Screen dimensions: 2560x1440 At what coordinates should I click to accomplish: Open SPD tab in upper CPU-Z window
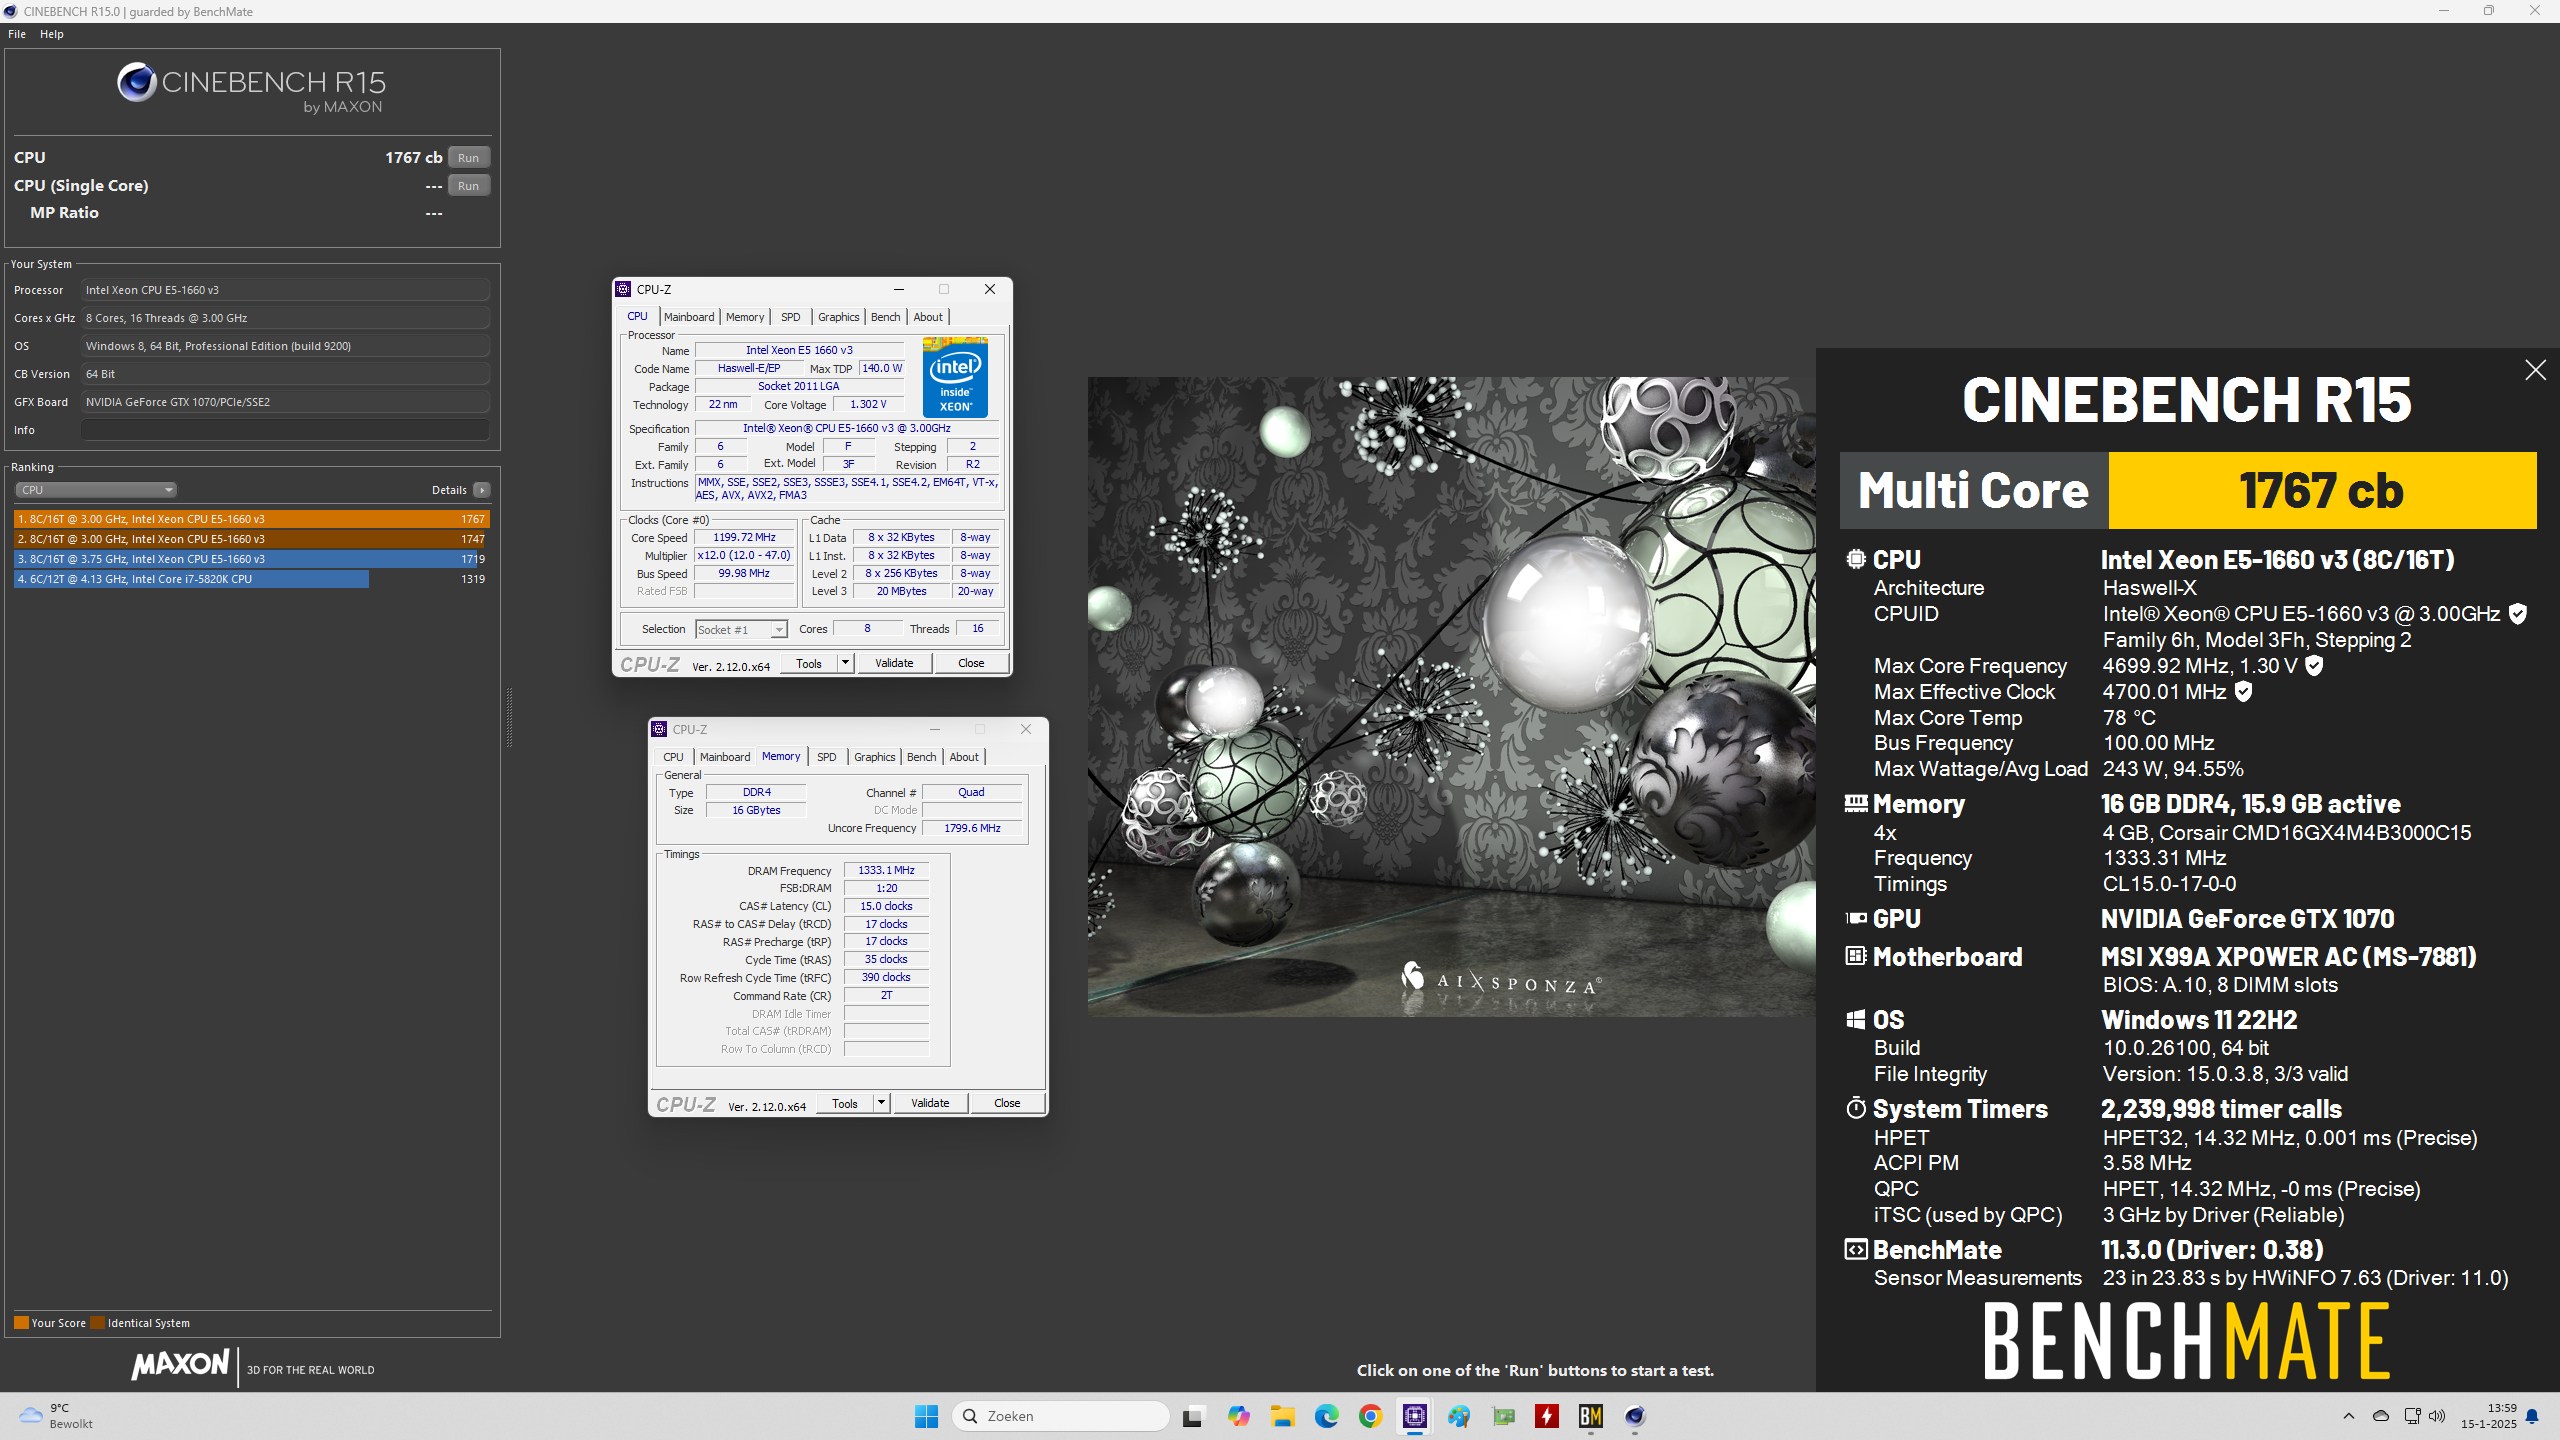[x=790, y=317]
